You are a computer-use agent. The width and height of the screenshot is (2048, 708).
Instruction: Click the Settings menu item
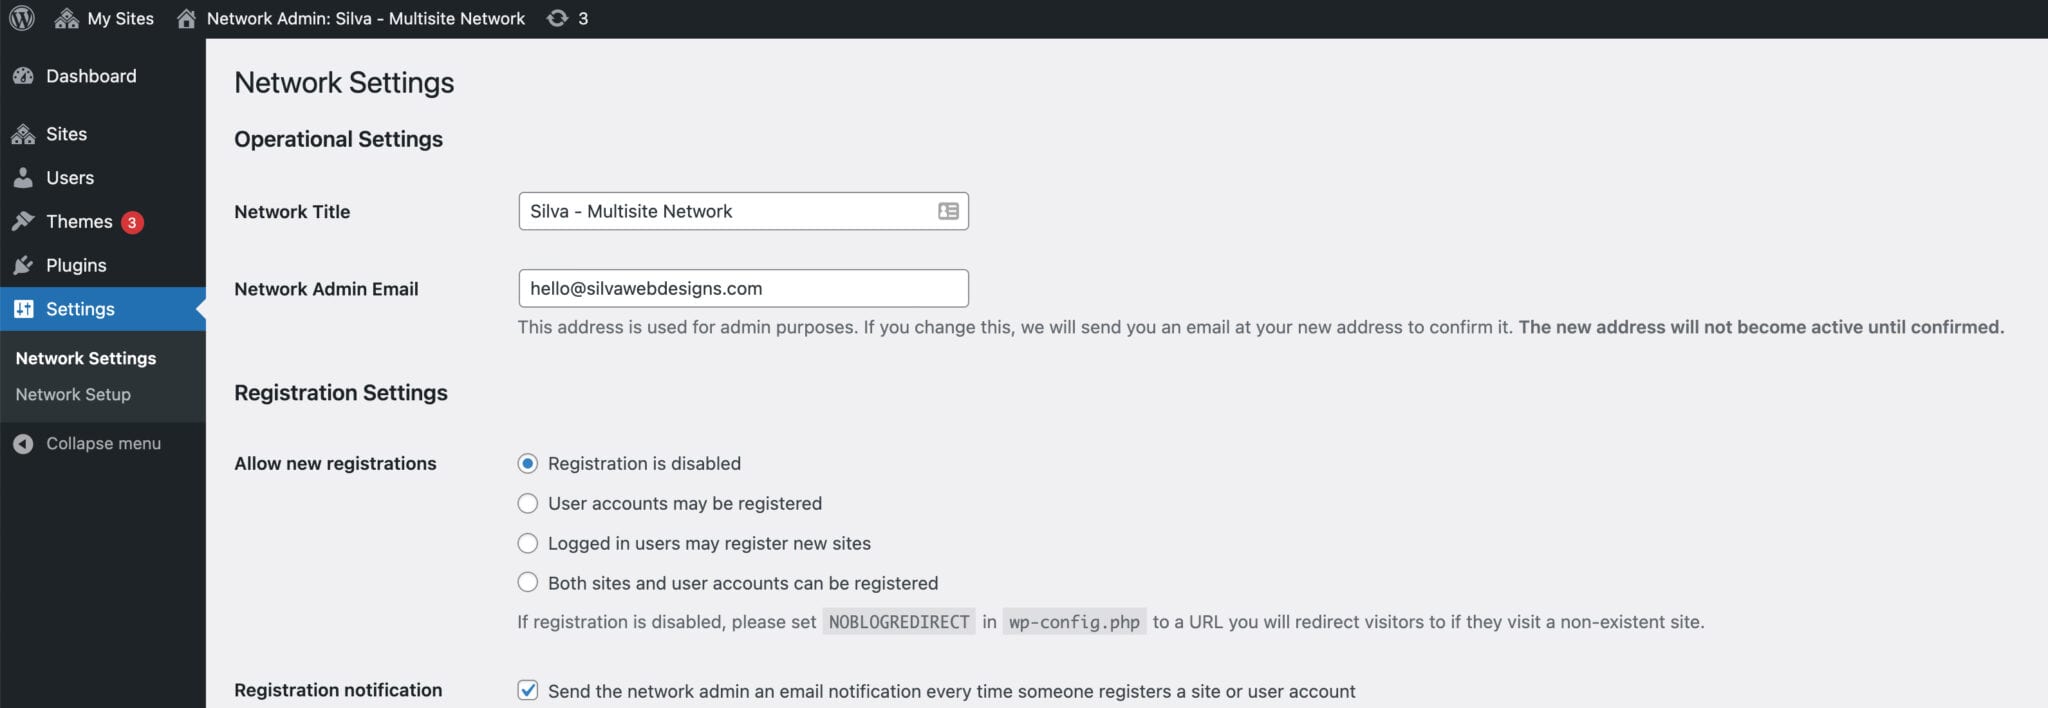[102, 309]
